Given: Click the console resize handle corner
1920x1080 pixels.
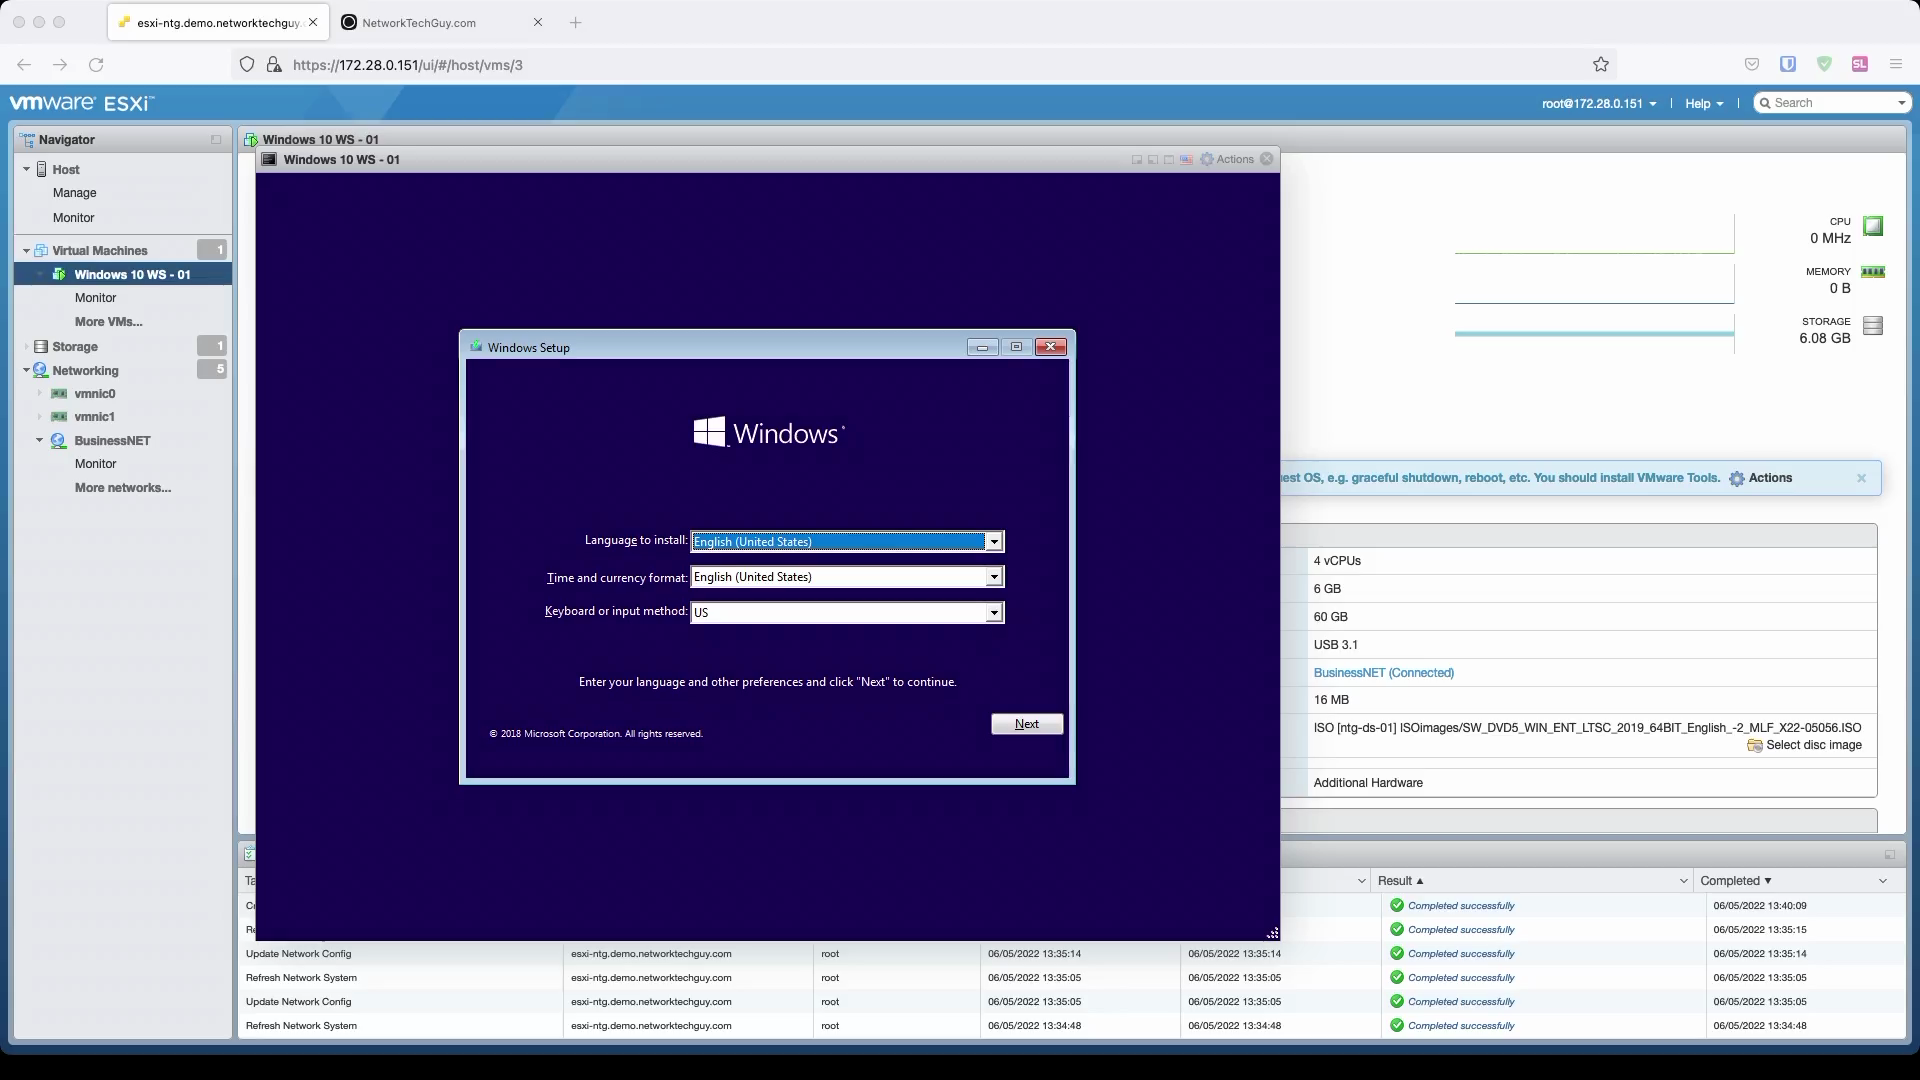Looking at the screenshot, I should (1272, 934).
